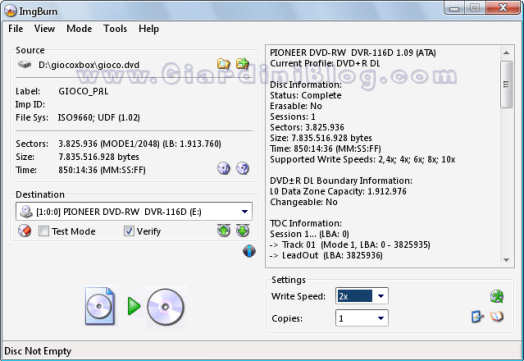Open the Write Speed dropdown
The height and width of the screenshot is (361, 524).
[381, 296]
